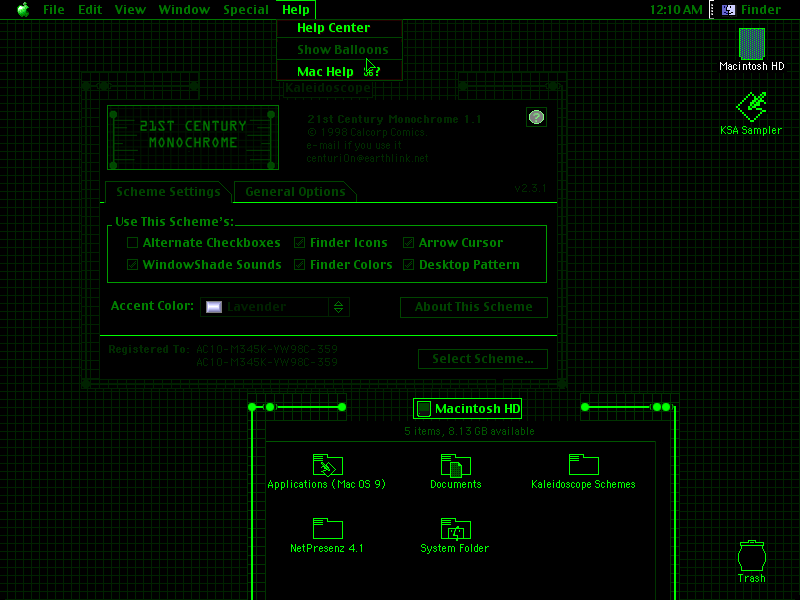Click the 5 items, 8.13 GB available text
The height and width of the screenshot is (600, 800).
point(469,431)
